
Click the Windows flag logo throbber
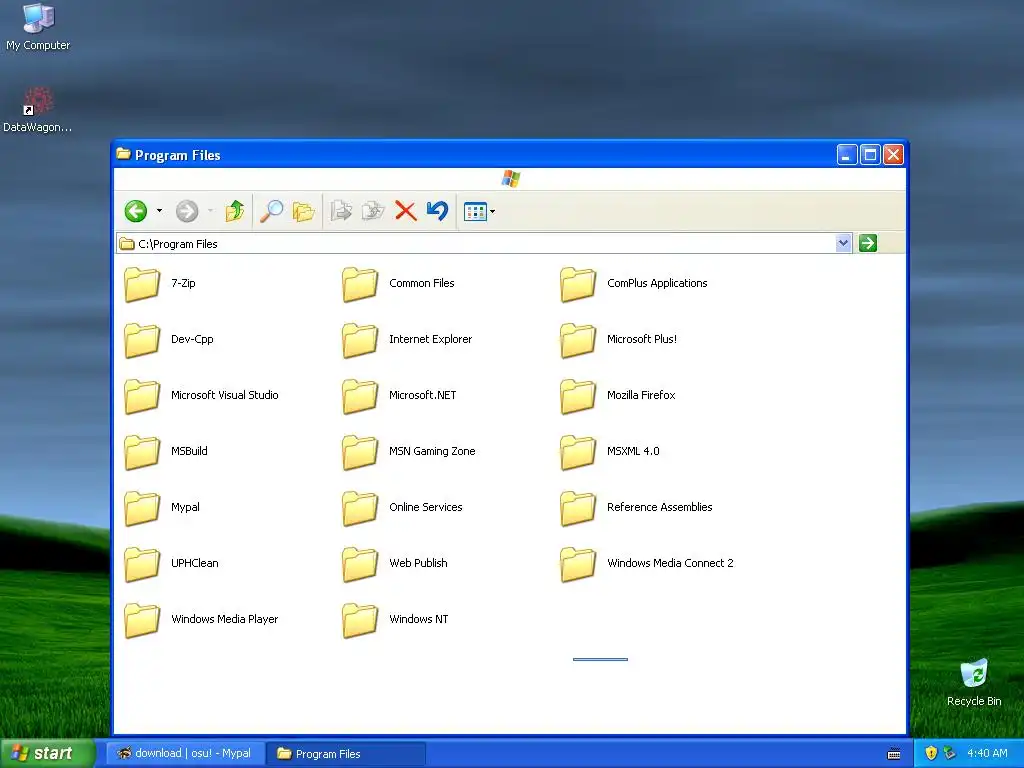pos(511,178)
